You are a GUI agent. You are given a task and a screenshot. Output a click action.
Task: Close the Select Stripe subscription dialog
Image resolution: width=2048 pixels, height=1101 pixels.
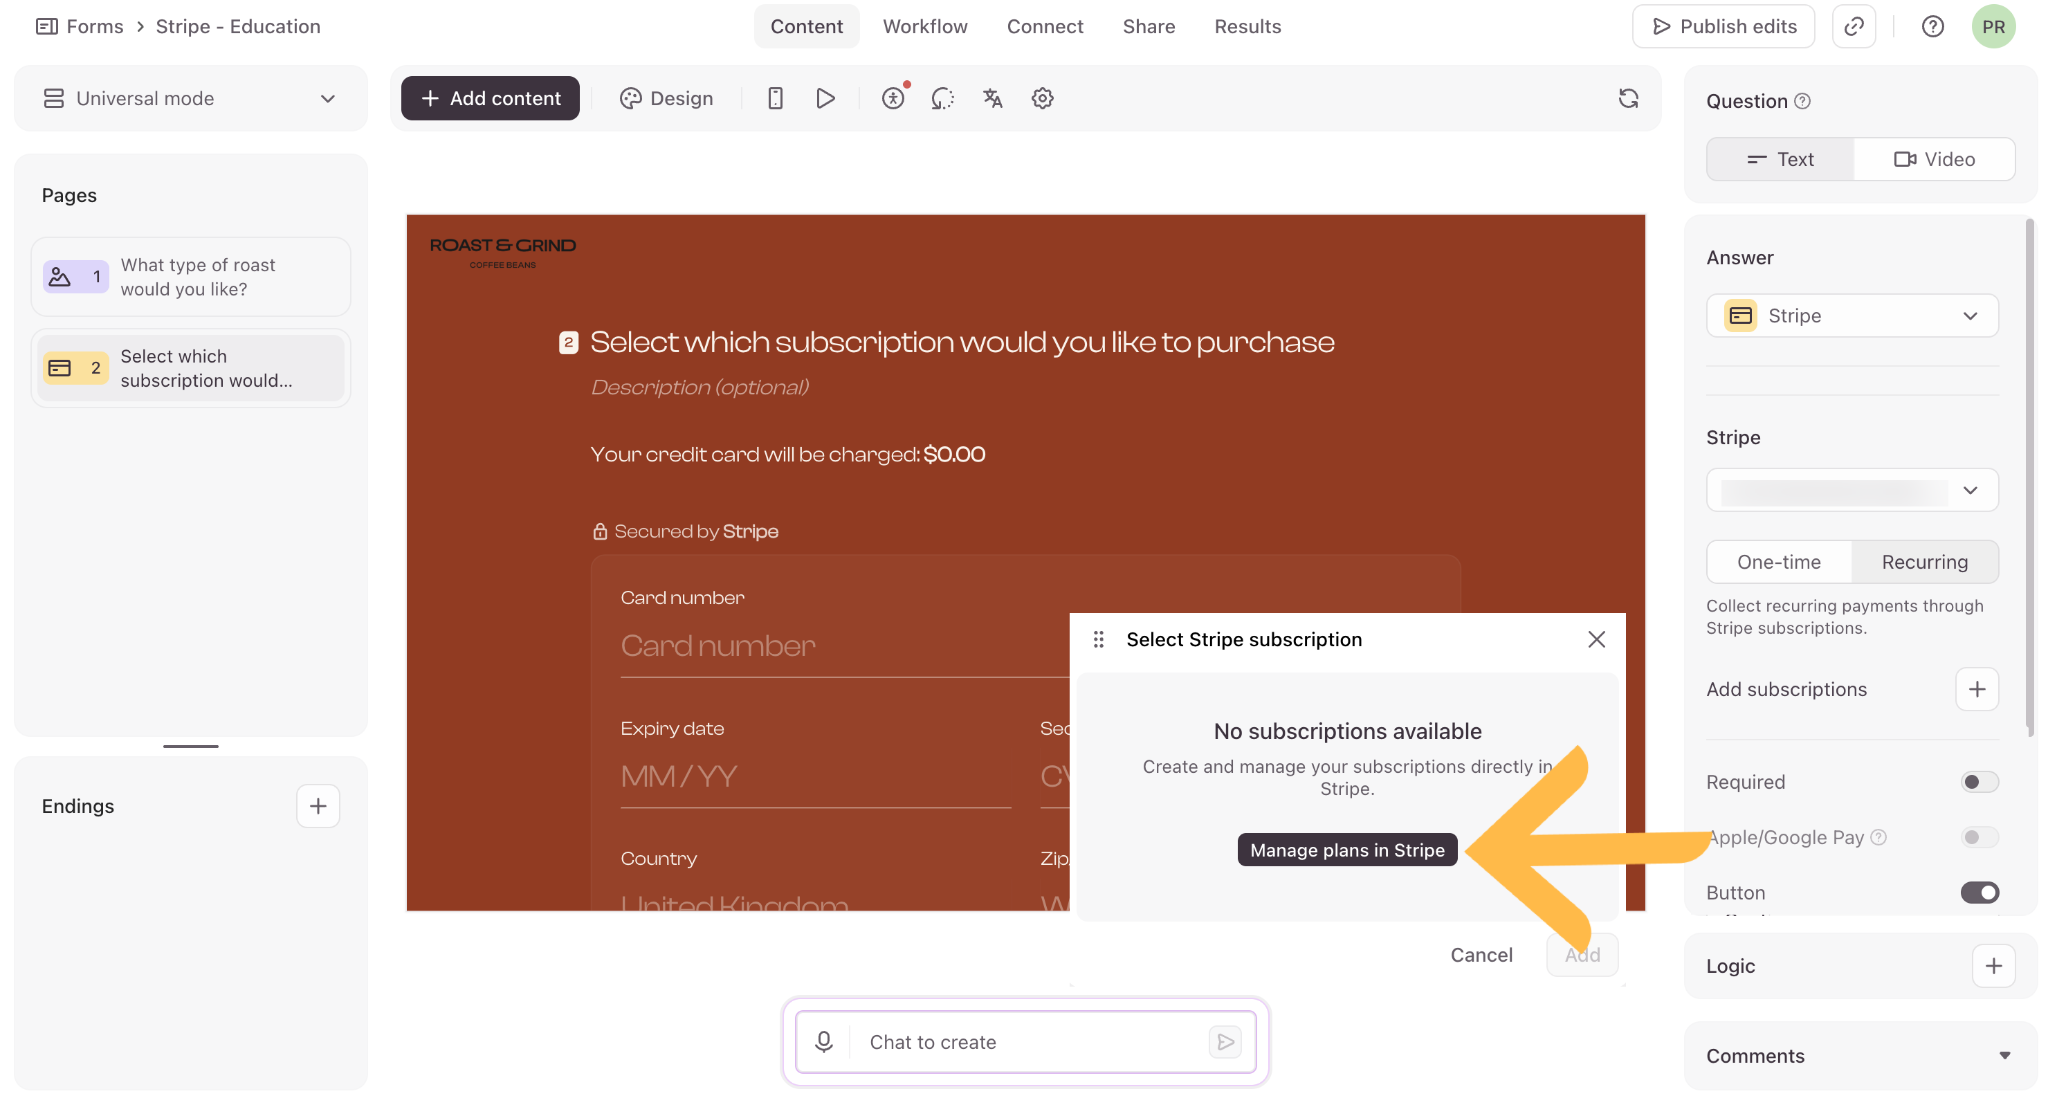pyautogui.click(x=1597, y=639)
